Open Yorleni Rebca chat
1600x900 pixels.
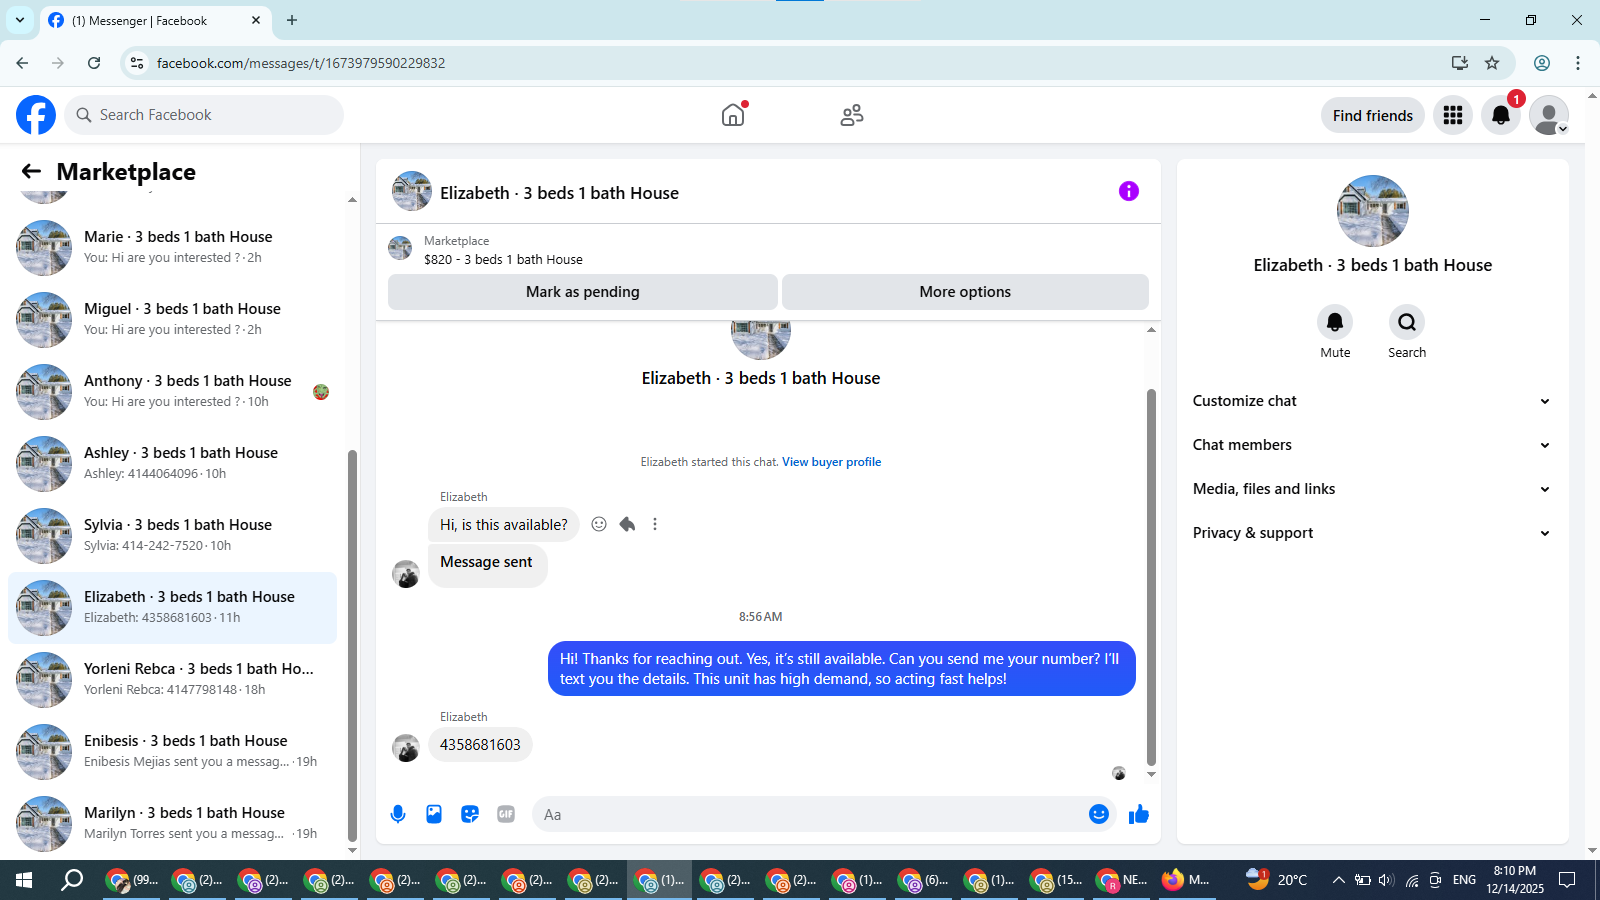(173, 679)
